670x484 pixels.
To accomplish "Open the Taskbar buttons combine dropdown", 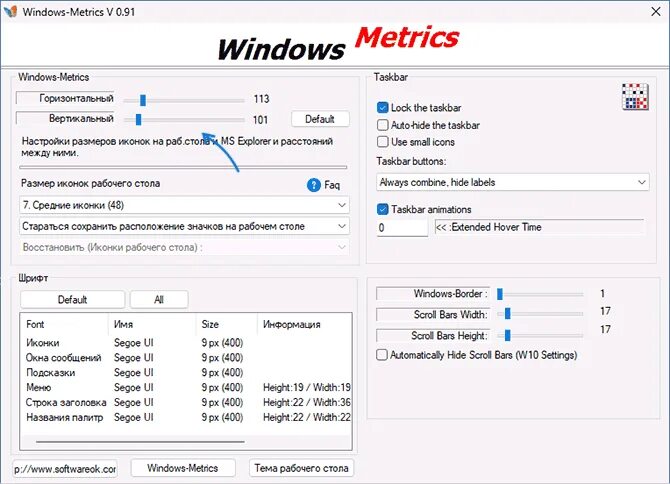I will (513, 182).
